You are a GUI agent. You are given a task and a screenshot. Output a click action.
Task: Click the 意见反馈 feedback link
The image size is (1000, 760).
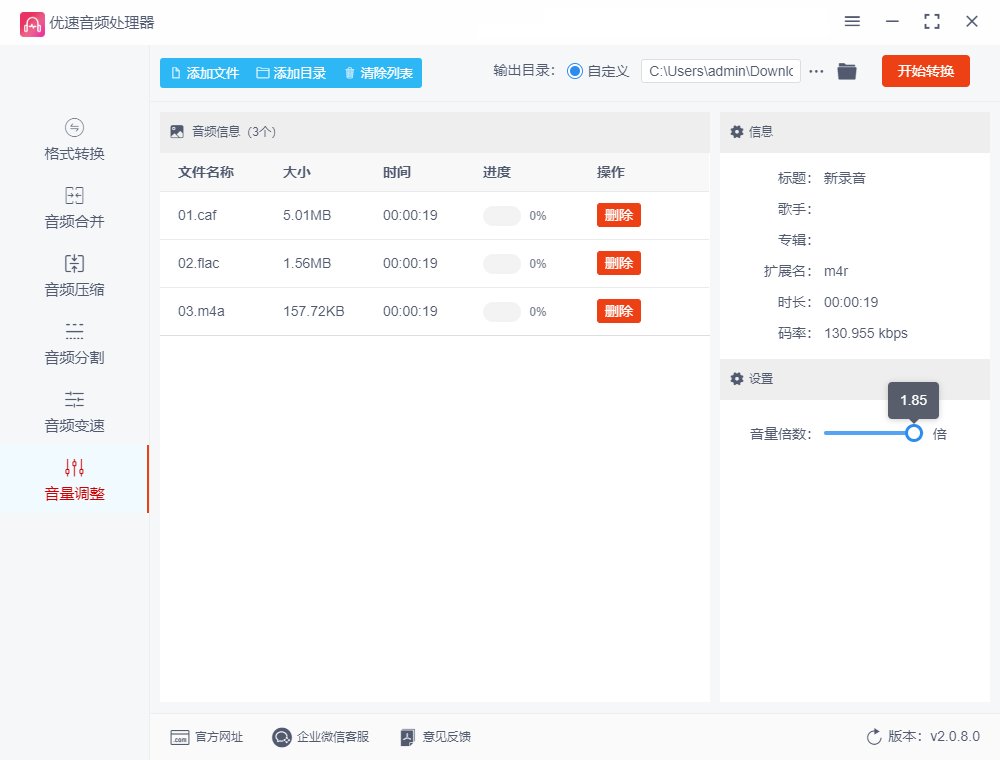tap(435, 737)
